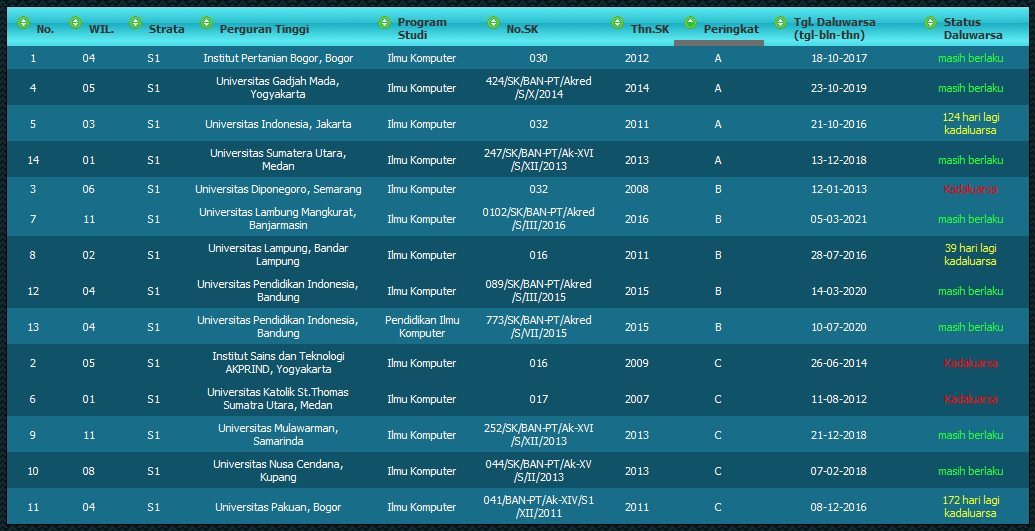1035x531 pixels.
Task: Click SK number 424/SK/BAN-PT/Akred/S/X/2014
Action: pos(538,88)
